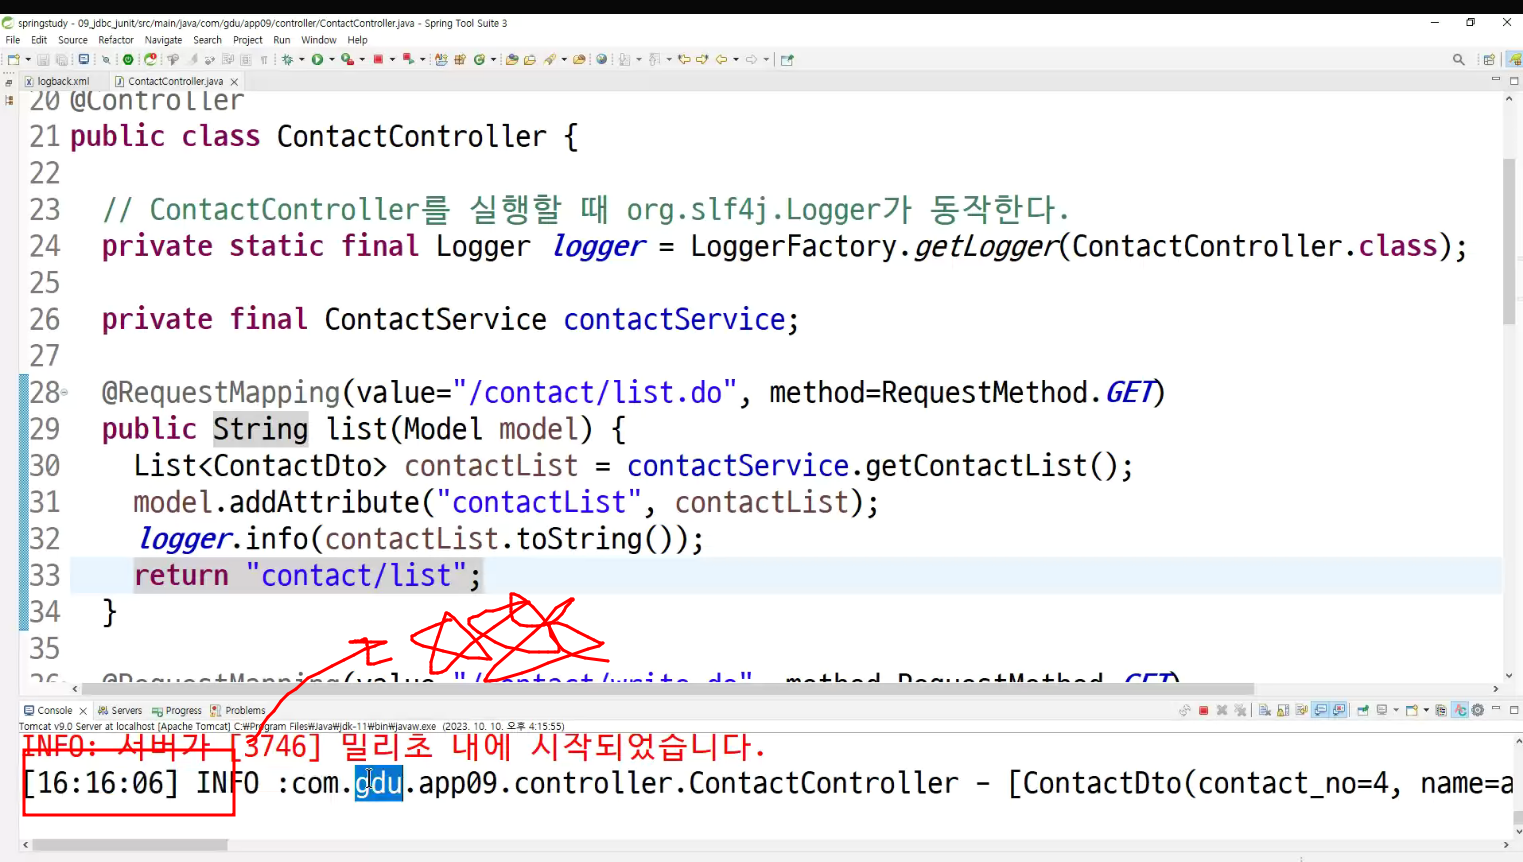Click the yellow Back navigation arrow

click(721, 59)
